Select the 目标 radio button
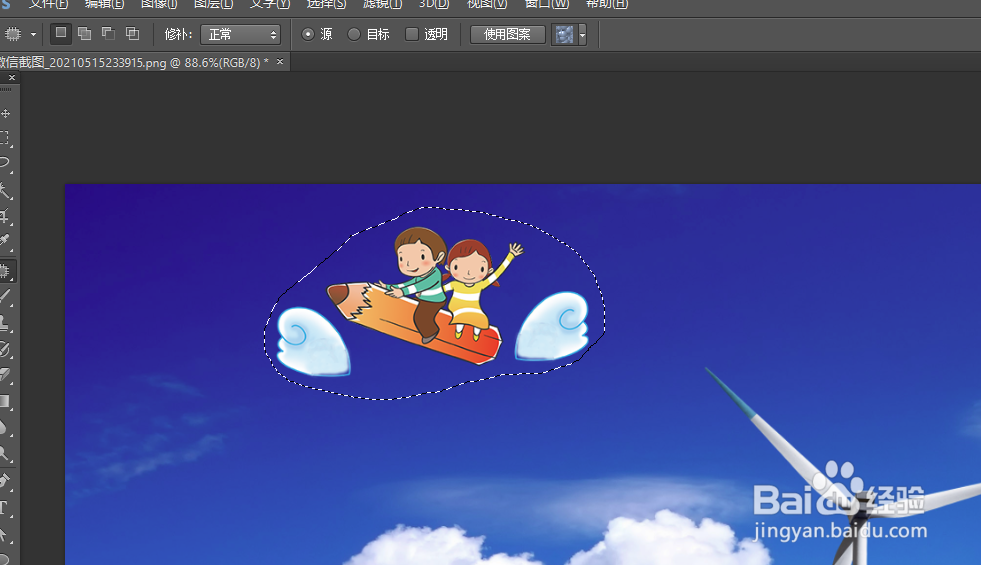The height and width of the screenshot is (565, 981). click(353, 34)
